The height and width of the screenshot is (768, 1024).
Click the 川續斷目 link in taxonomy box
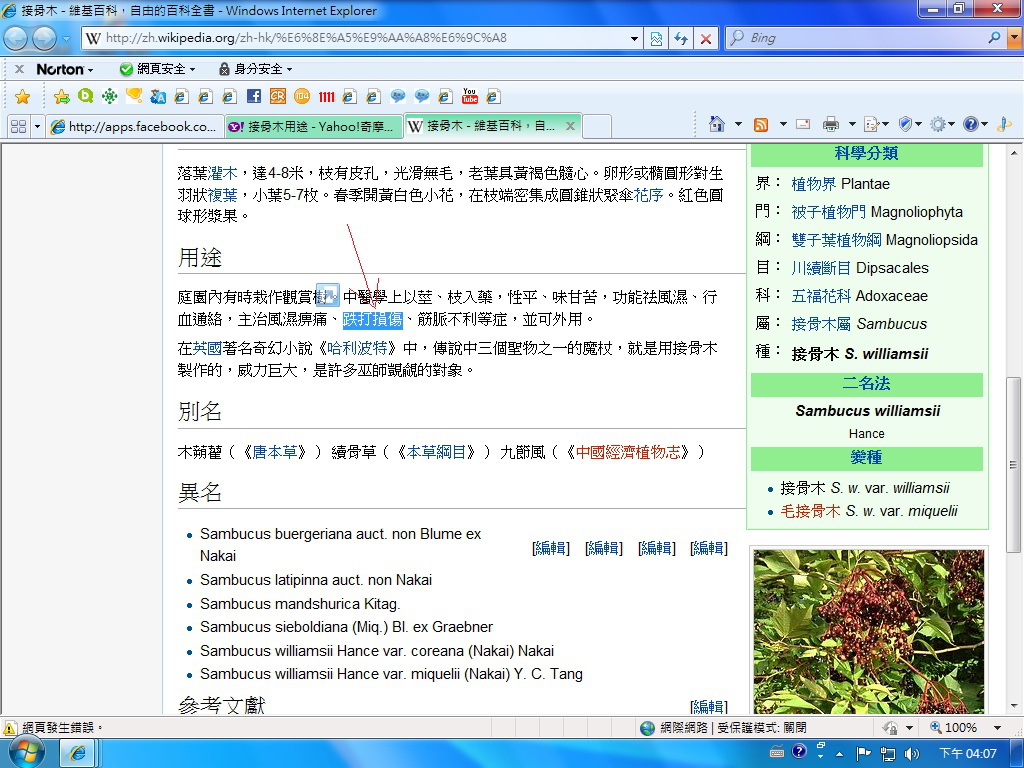821,268
